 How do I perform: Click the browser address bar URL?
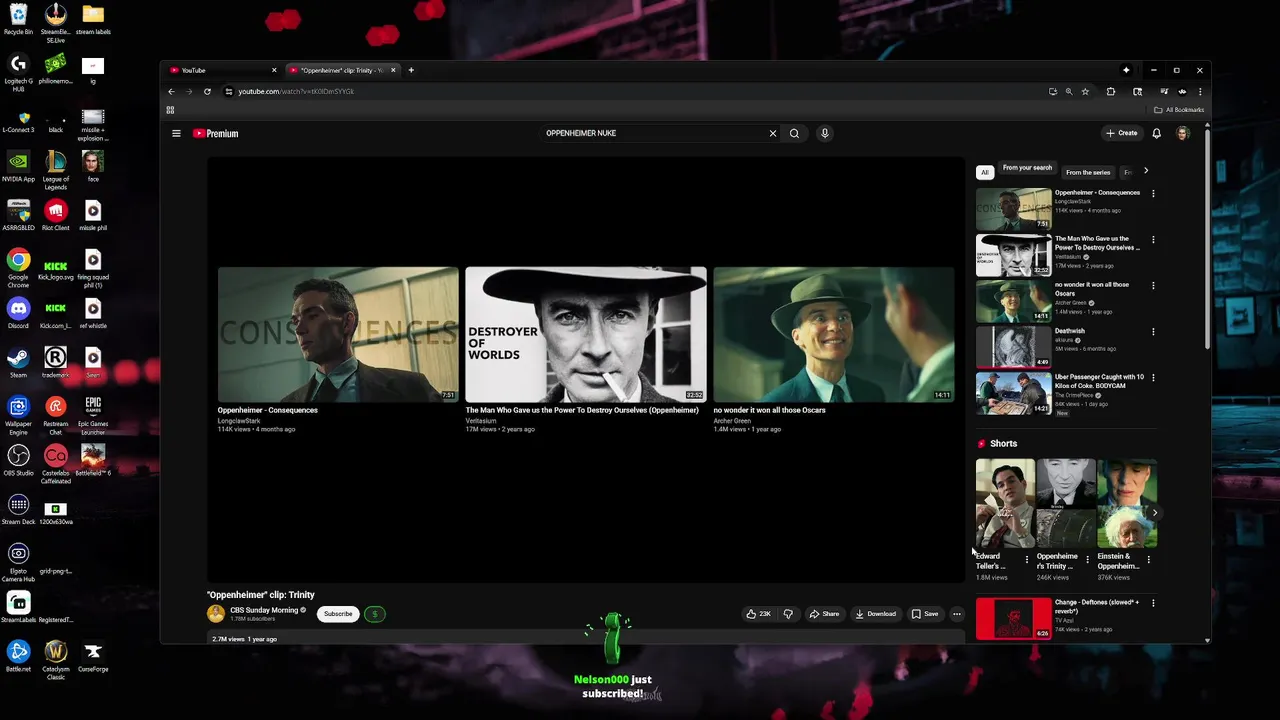pyautogui.click(x=296, y=91)
